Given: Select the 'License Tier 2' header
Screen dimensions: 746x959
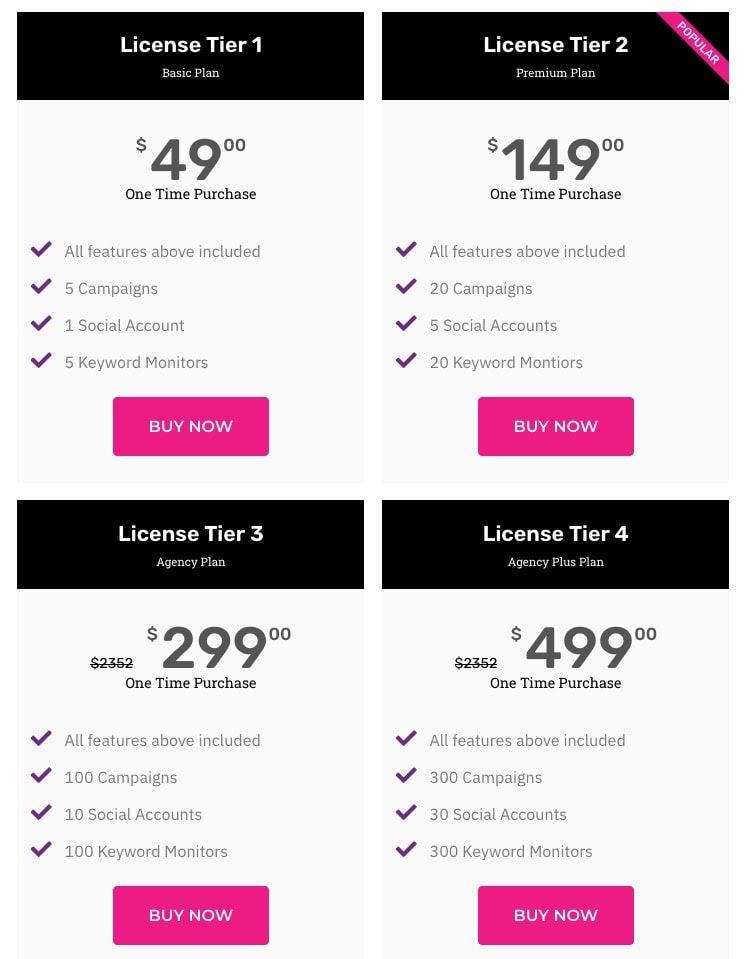Looking at the screenshot, I should (x=556, y=44).
